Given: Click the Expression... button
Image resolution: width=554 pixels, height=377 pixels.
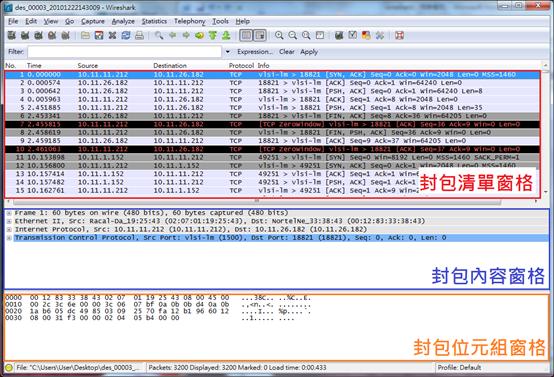Looking at the screenshot, I should [255, 52].
